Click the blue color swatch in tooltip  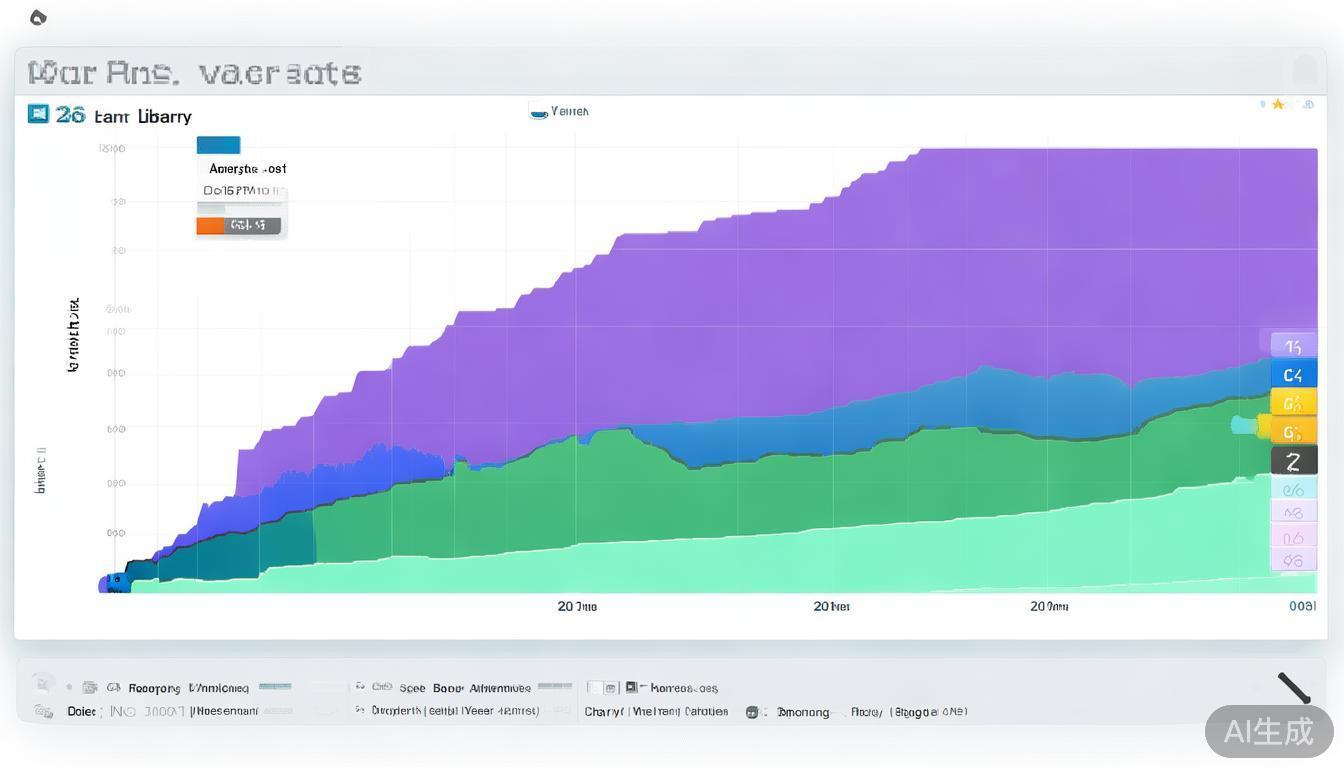pyautogui.click(x=218, y=145)
